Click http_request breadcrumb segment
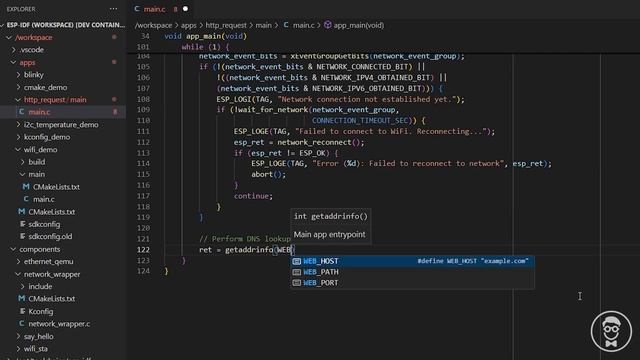 tap(226, 25)
